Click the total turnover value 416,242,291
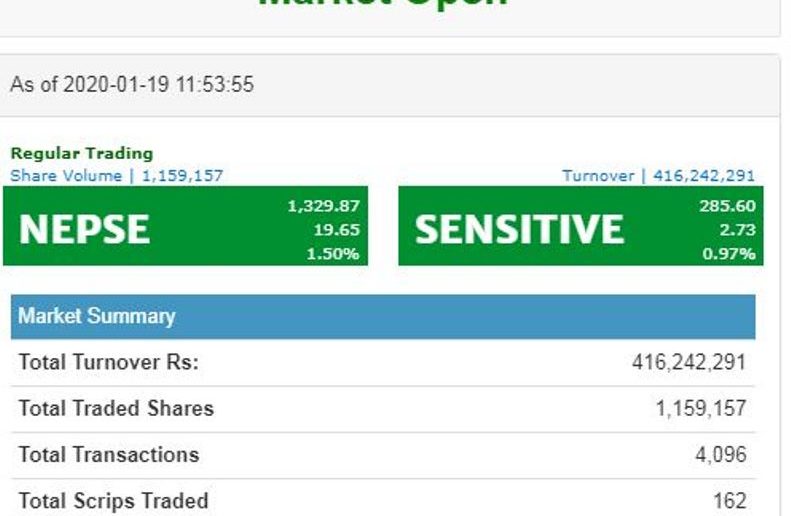The width and height of the screenshot is (791, 516). (x=689, y=362)
